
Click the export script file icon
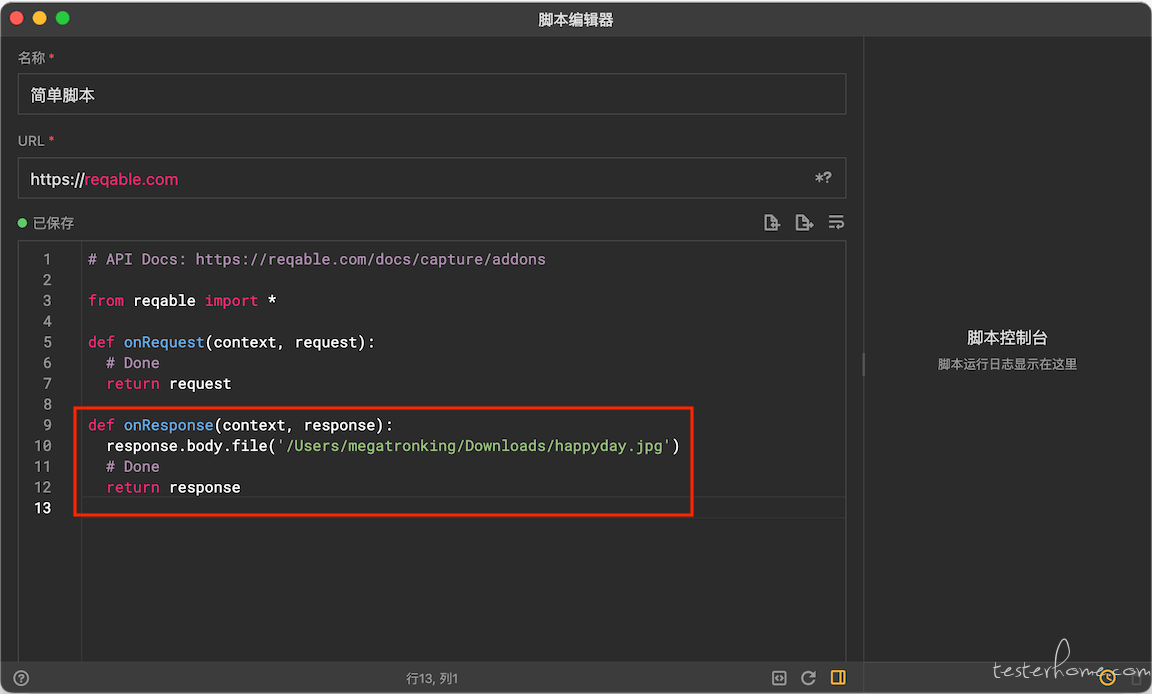pos(804,223)
